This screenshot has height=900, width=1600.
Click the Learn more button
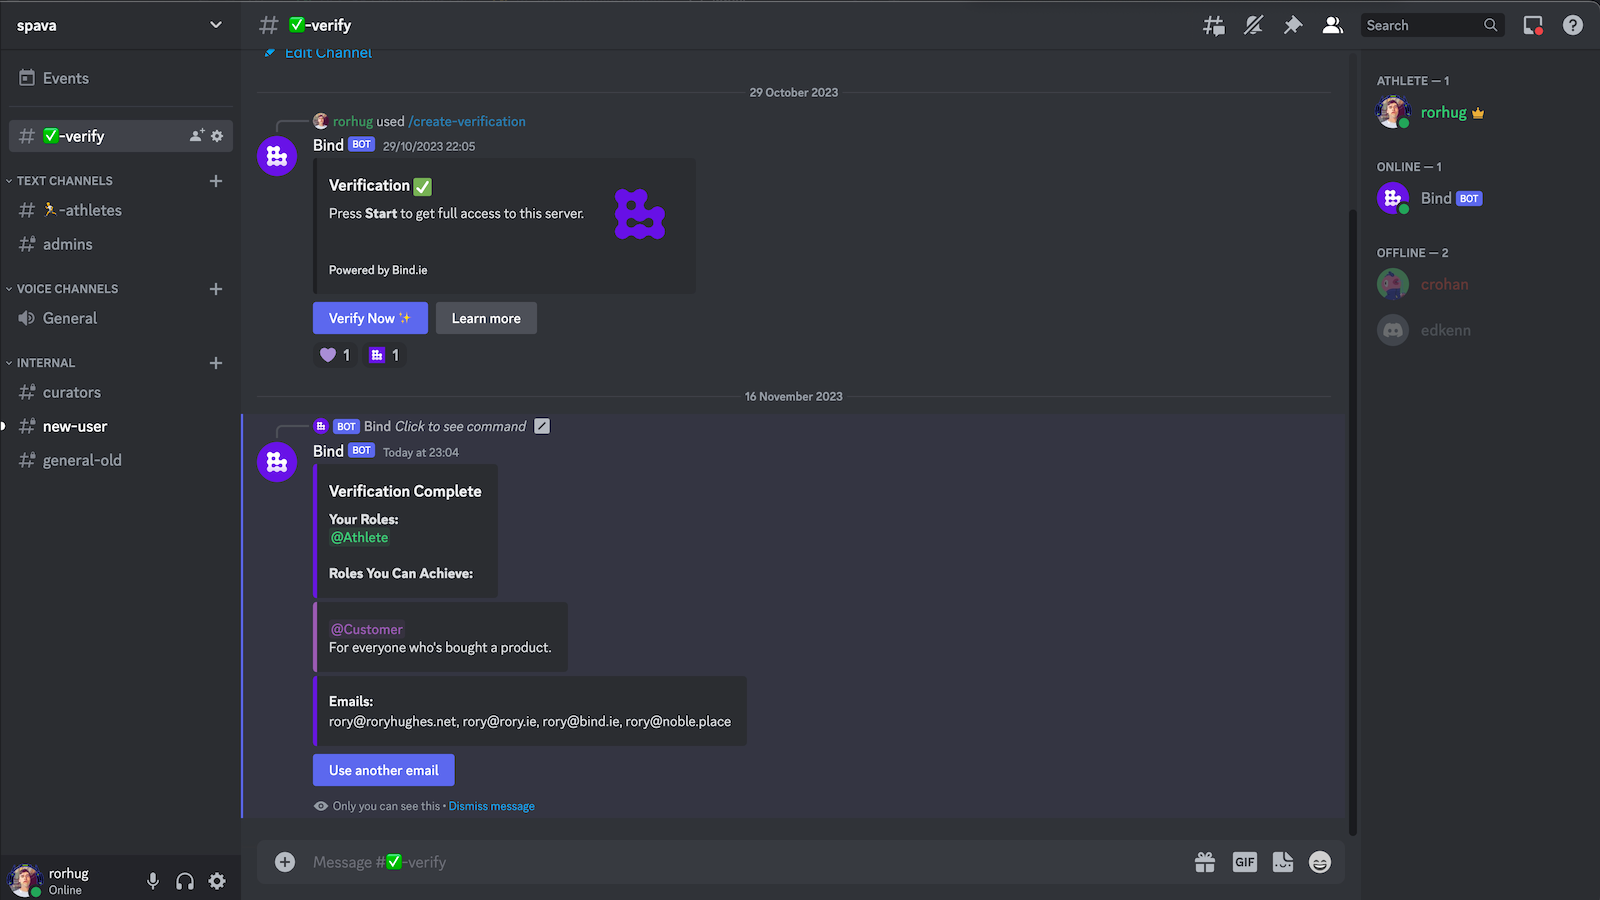click(x=486, y=318)
